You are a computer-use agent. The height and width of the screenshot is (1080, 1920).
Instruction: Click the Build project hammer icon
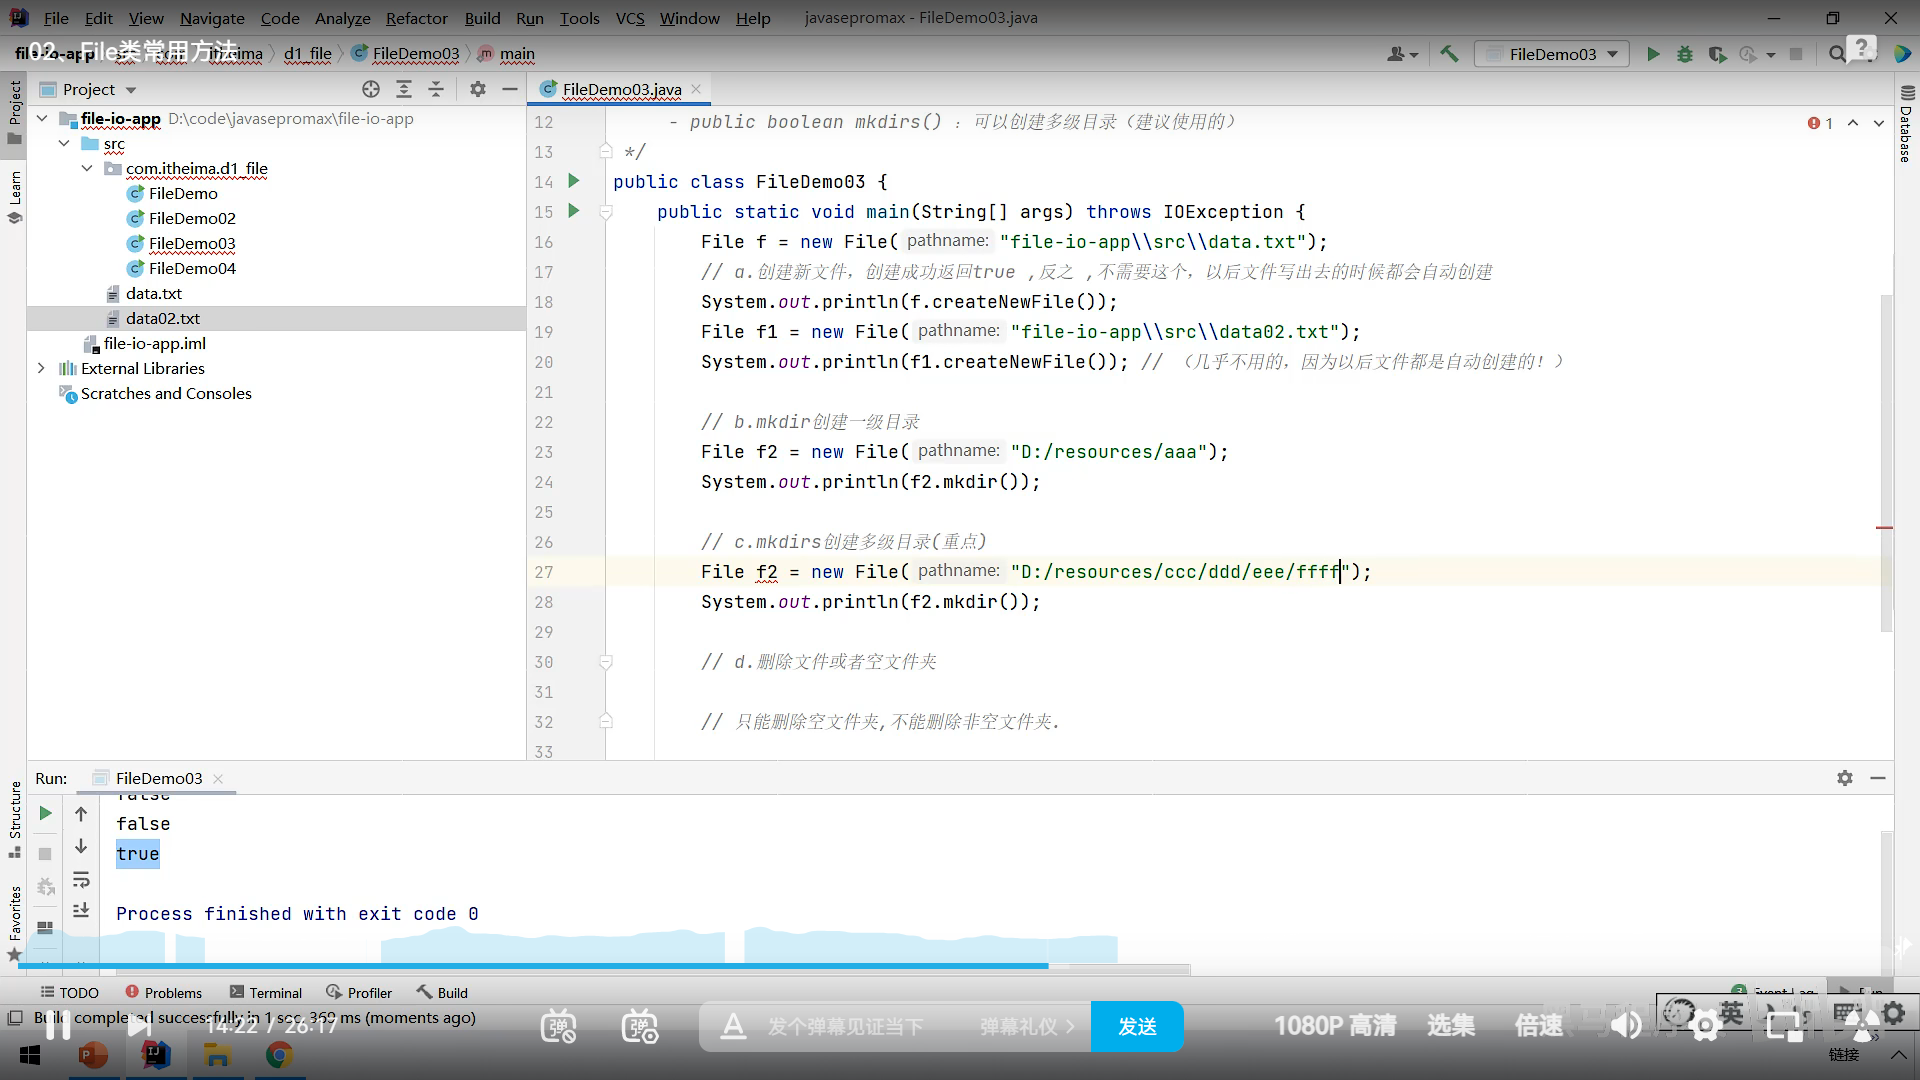pos(1449,54)
